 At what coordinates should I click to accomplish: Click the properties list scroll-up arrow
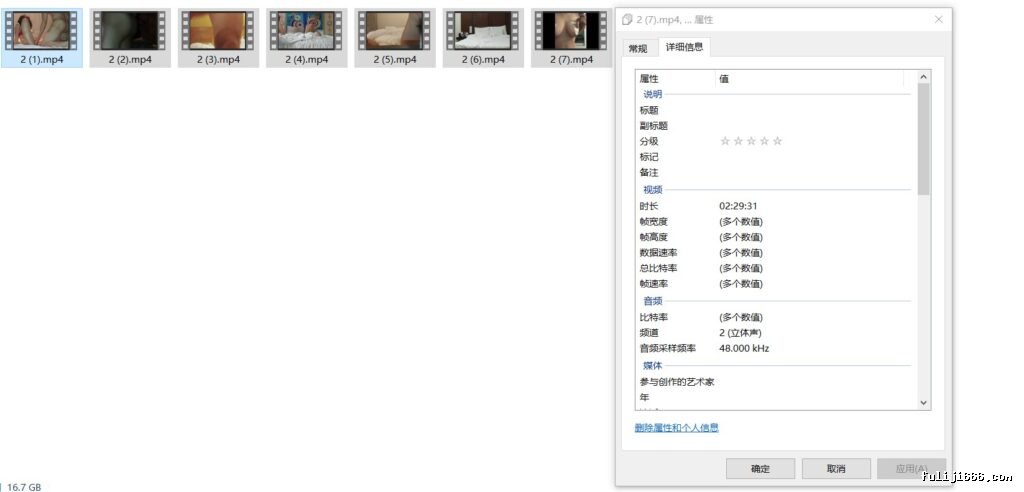tap(923, 77)
